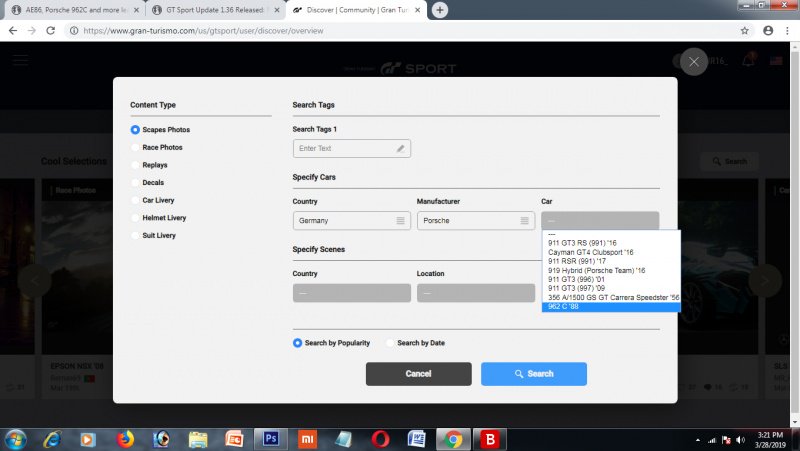
Task: Click the magnifier icon on Search button
Action: pos(519,374)
